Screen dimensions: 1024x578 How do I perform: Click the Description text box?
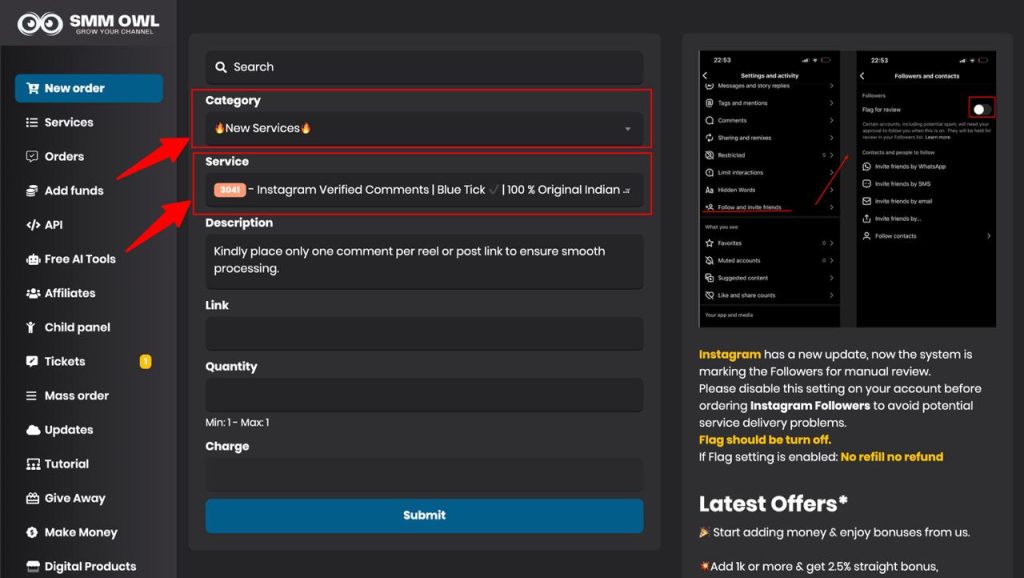[x=424, y=262]
